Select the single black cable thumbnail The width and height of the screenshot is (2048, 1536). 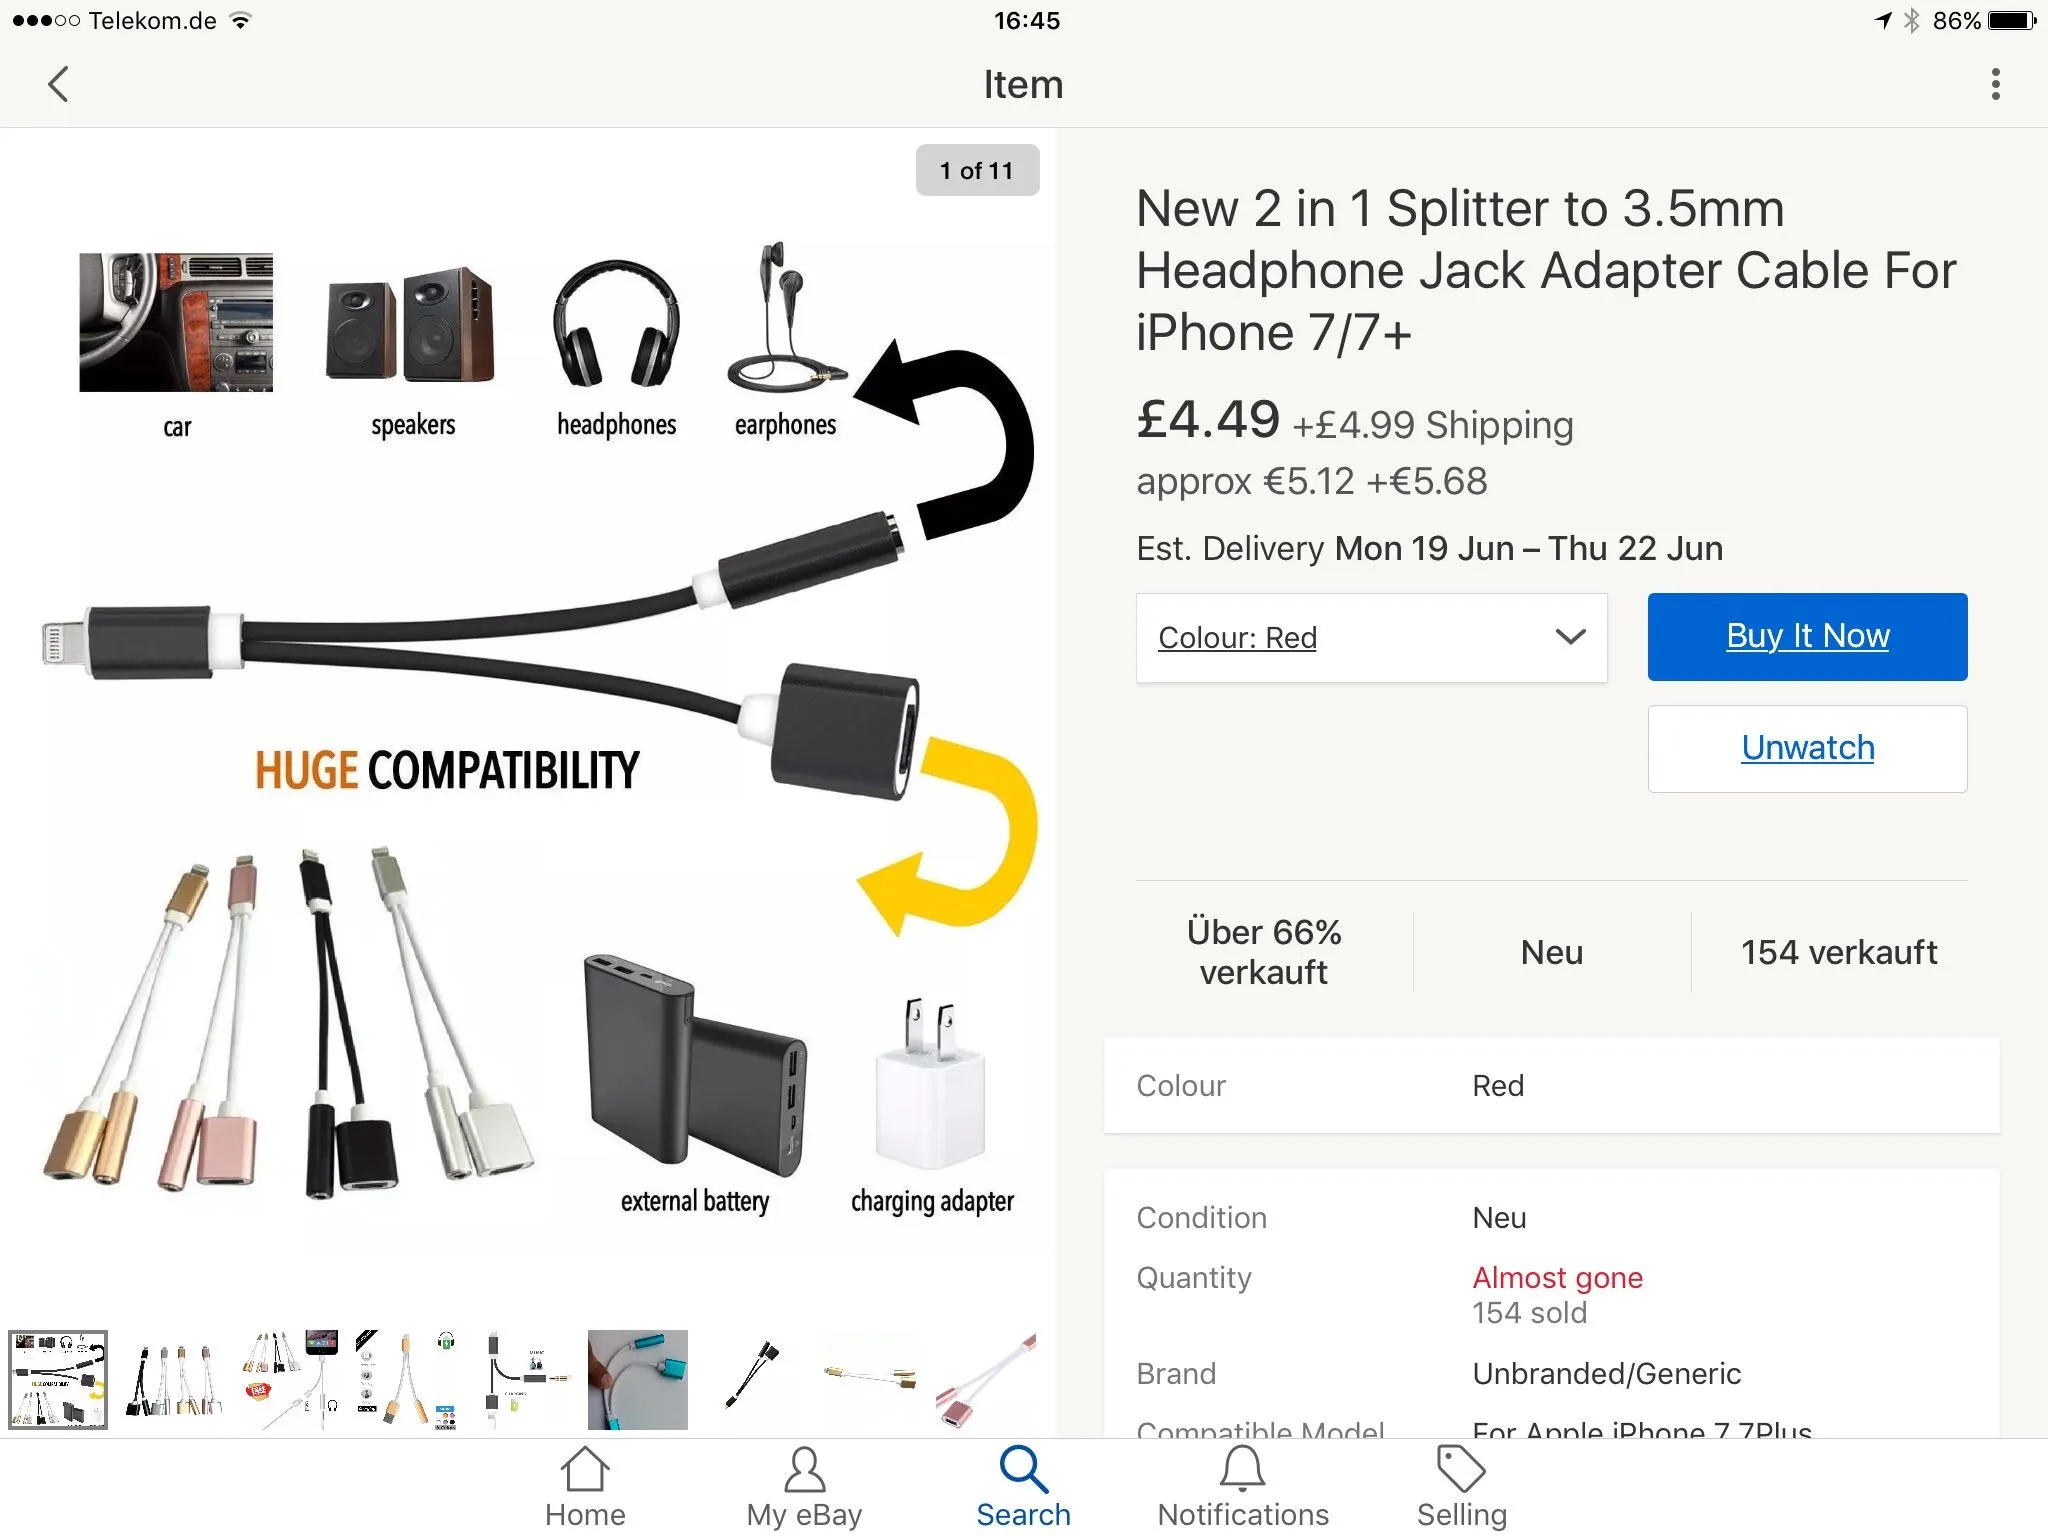pyautogui.click(x=754, y=1379)
